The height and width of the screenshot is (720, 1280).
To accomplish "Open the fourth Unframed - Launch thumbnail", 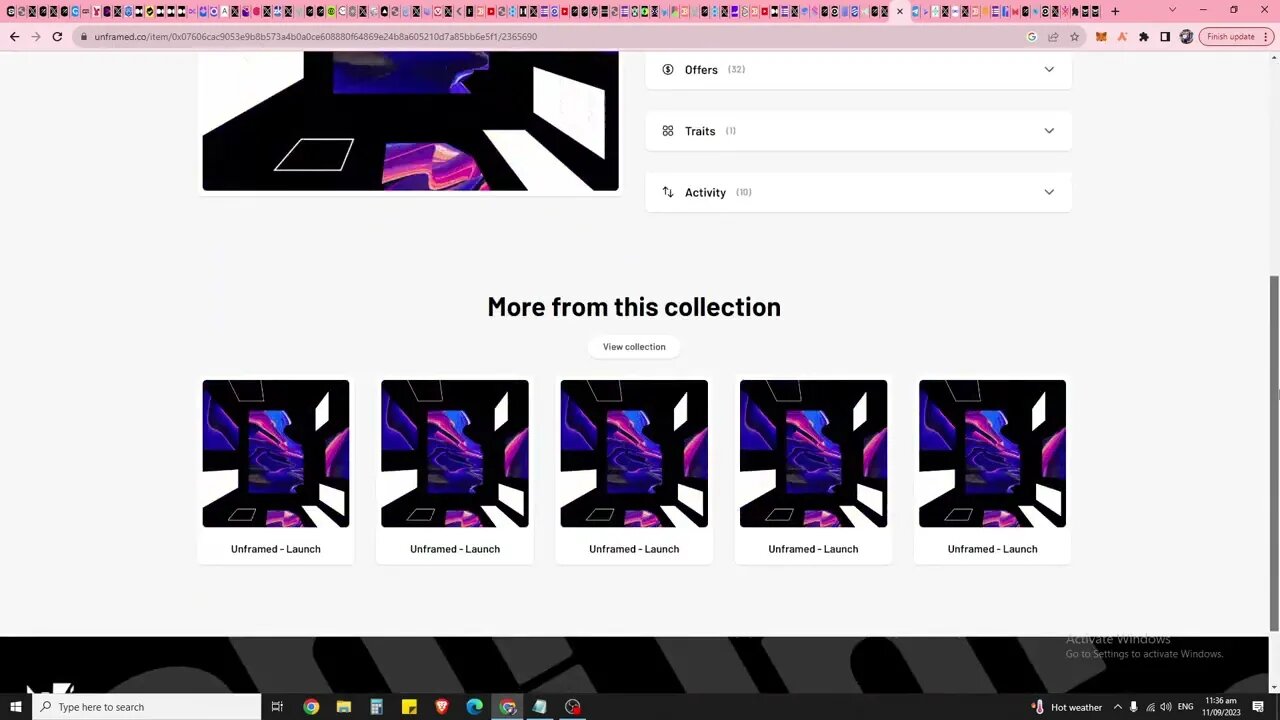I will click(813, 453).
